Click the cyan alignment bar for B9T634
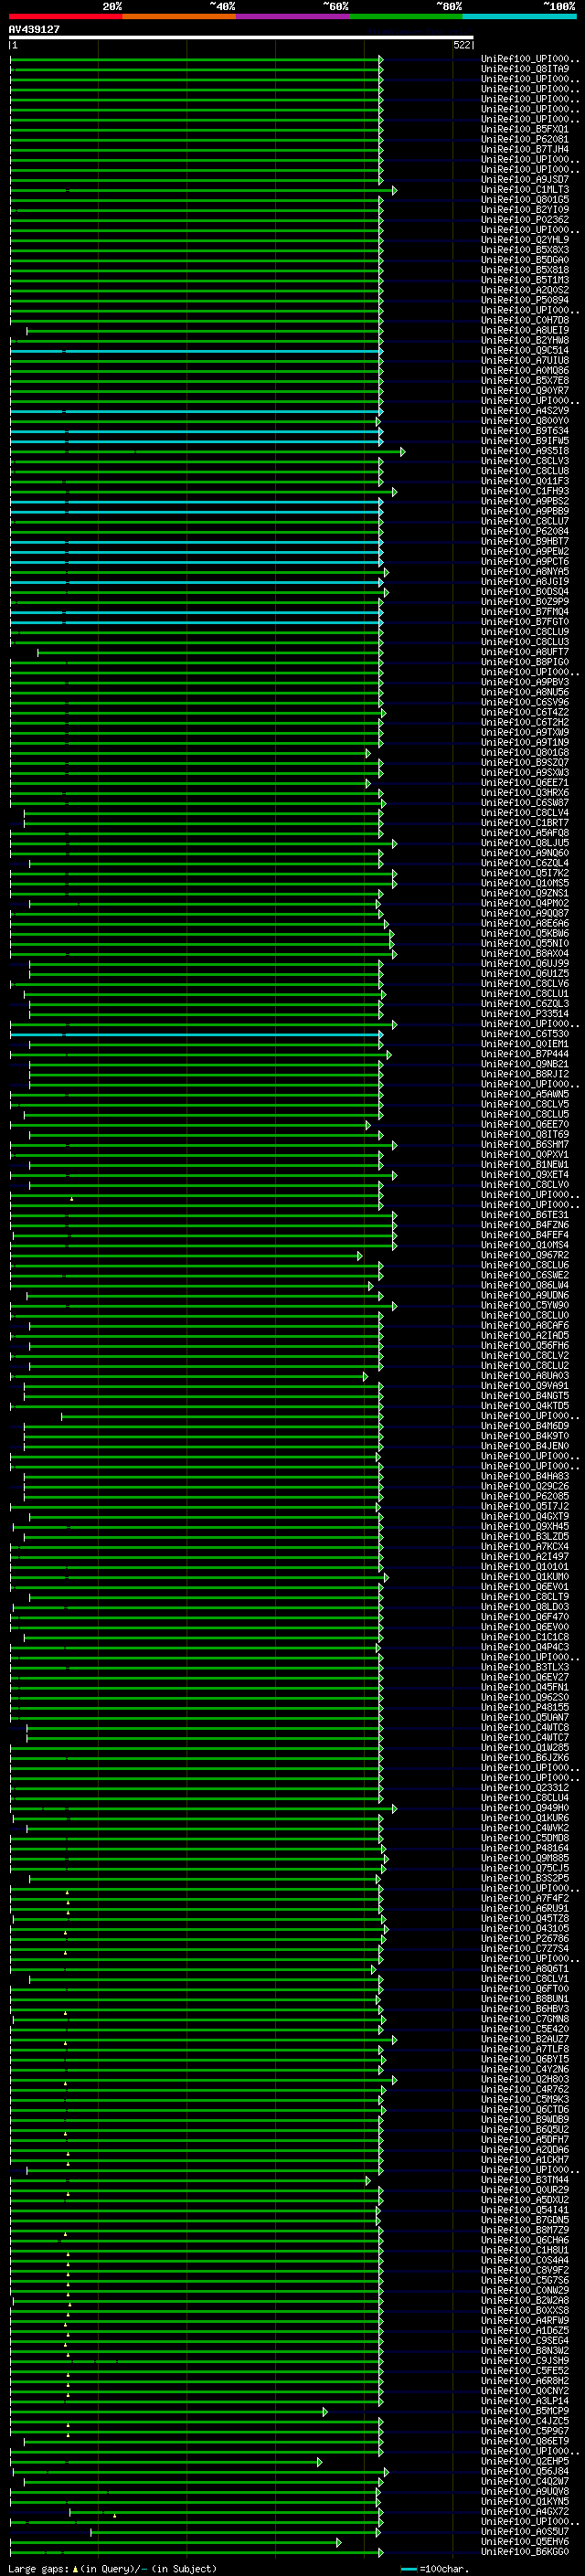This screenshot has width=585, height=2576. [x=195, y=431]
